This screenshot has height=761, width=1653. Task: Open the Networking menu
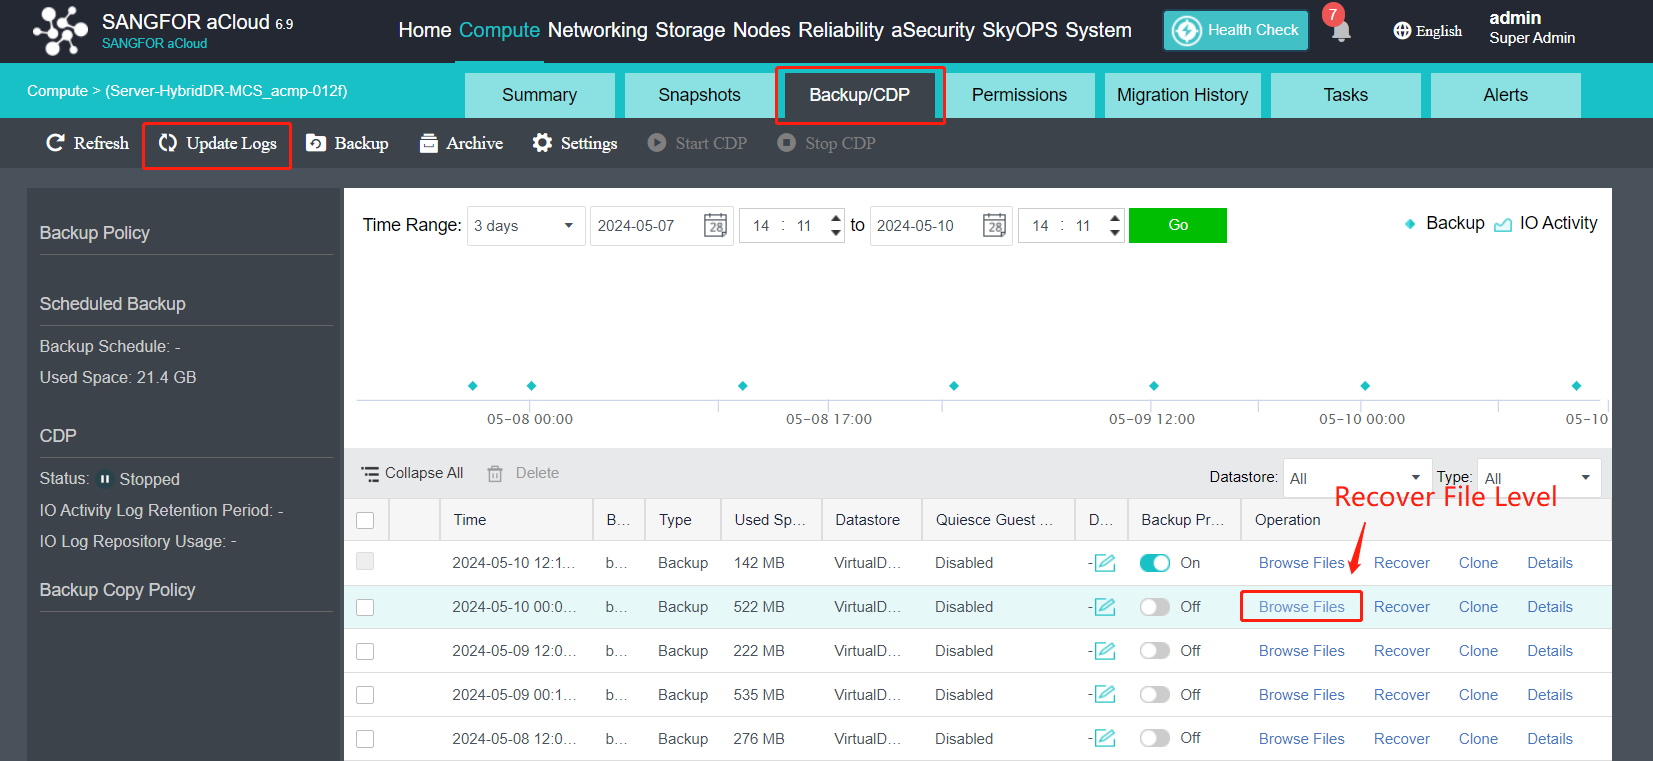597,31
